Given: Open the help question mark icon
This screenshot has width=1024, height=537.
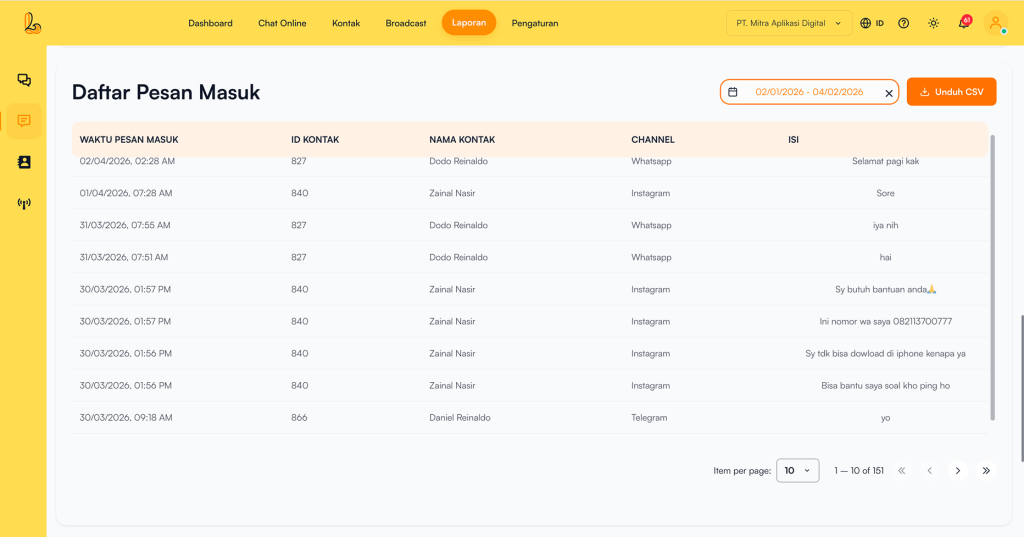Looking at the screenshot, I should pyautogui.click(x=903, y=23).
